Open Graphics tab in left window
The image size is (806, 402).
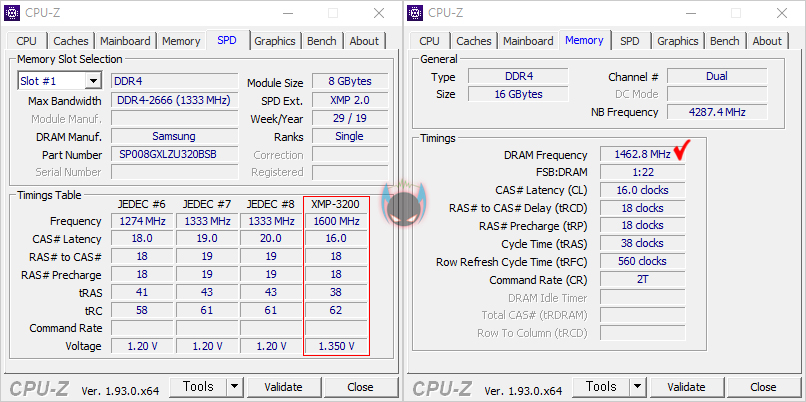click(x=275, y=41)
